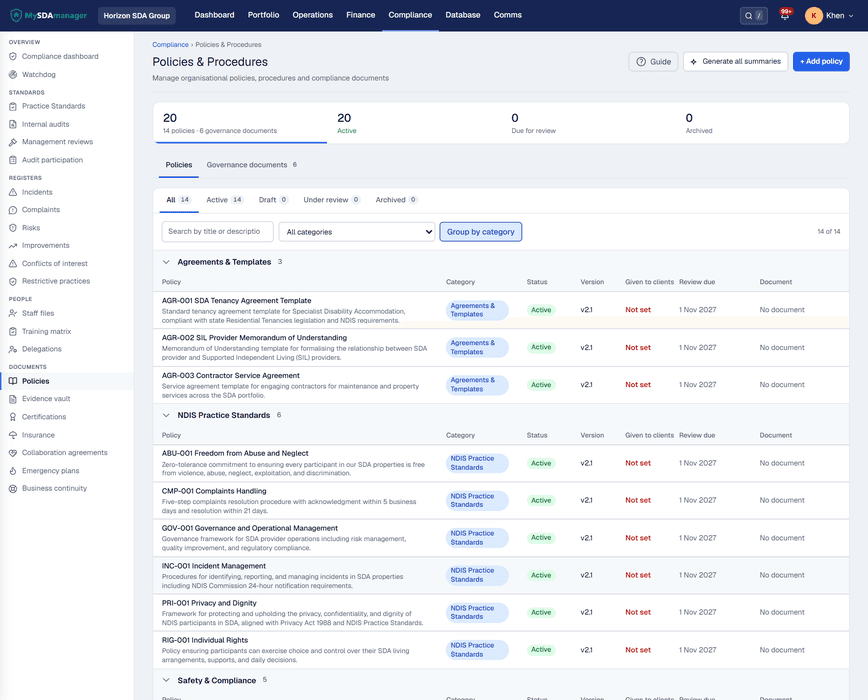Click NDIS Practice Standards tag on RIG-001
The height and width of the screenshot is (700, 868).
[x=477, y=650]
